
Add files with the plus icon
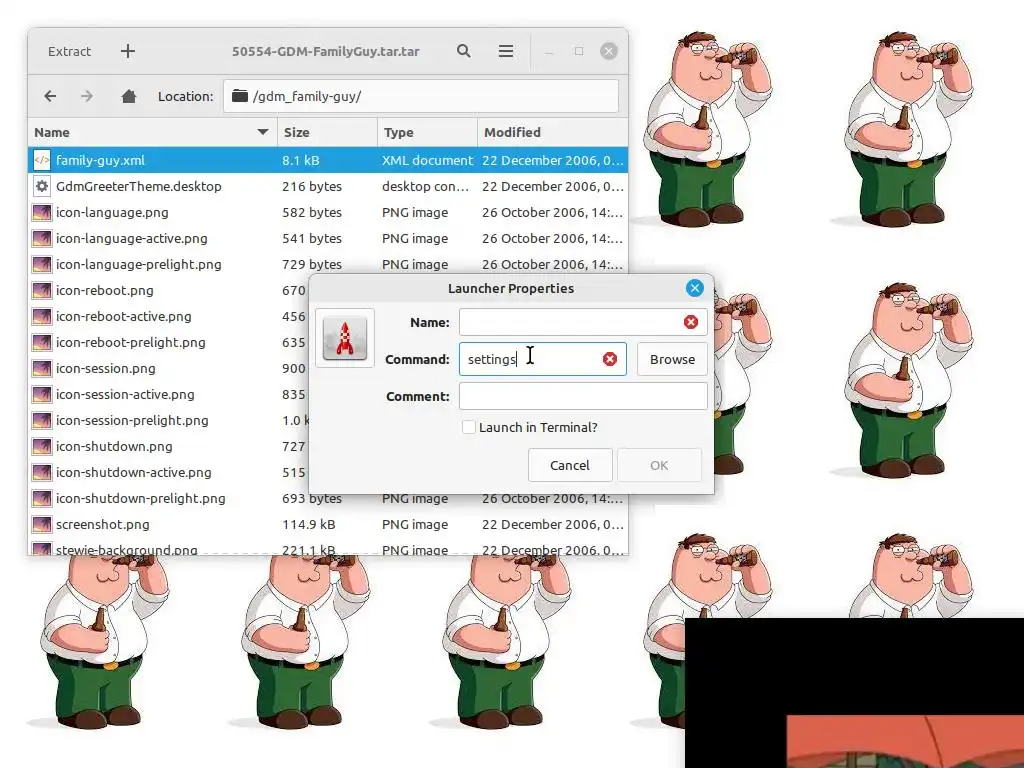[x=128, y=51]
